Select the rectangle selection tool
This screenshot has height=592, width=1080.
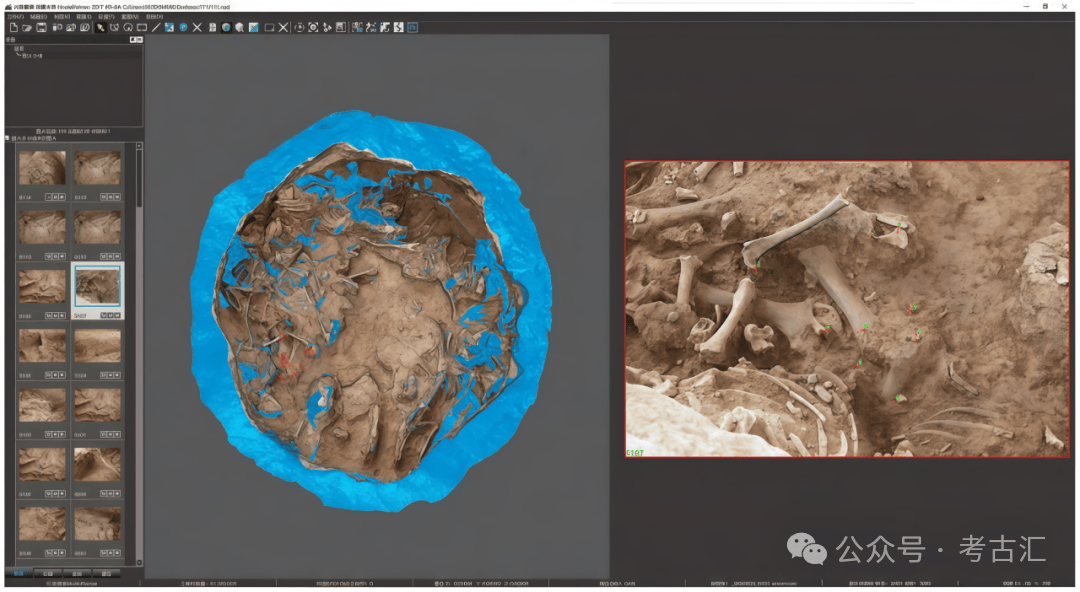(142, 27)
